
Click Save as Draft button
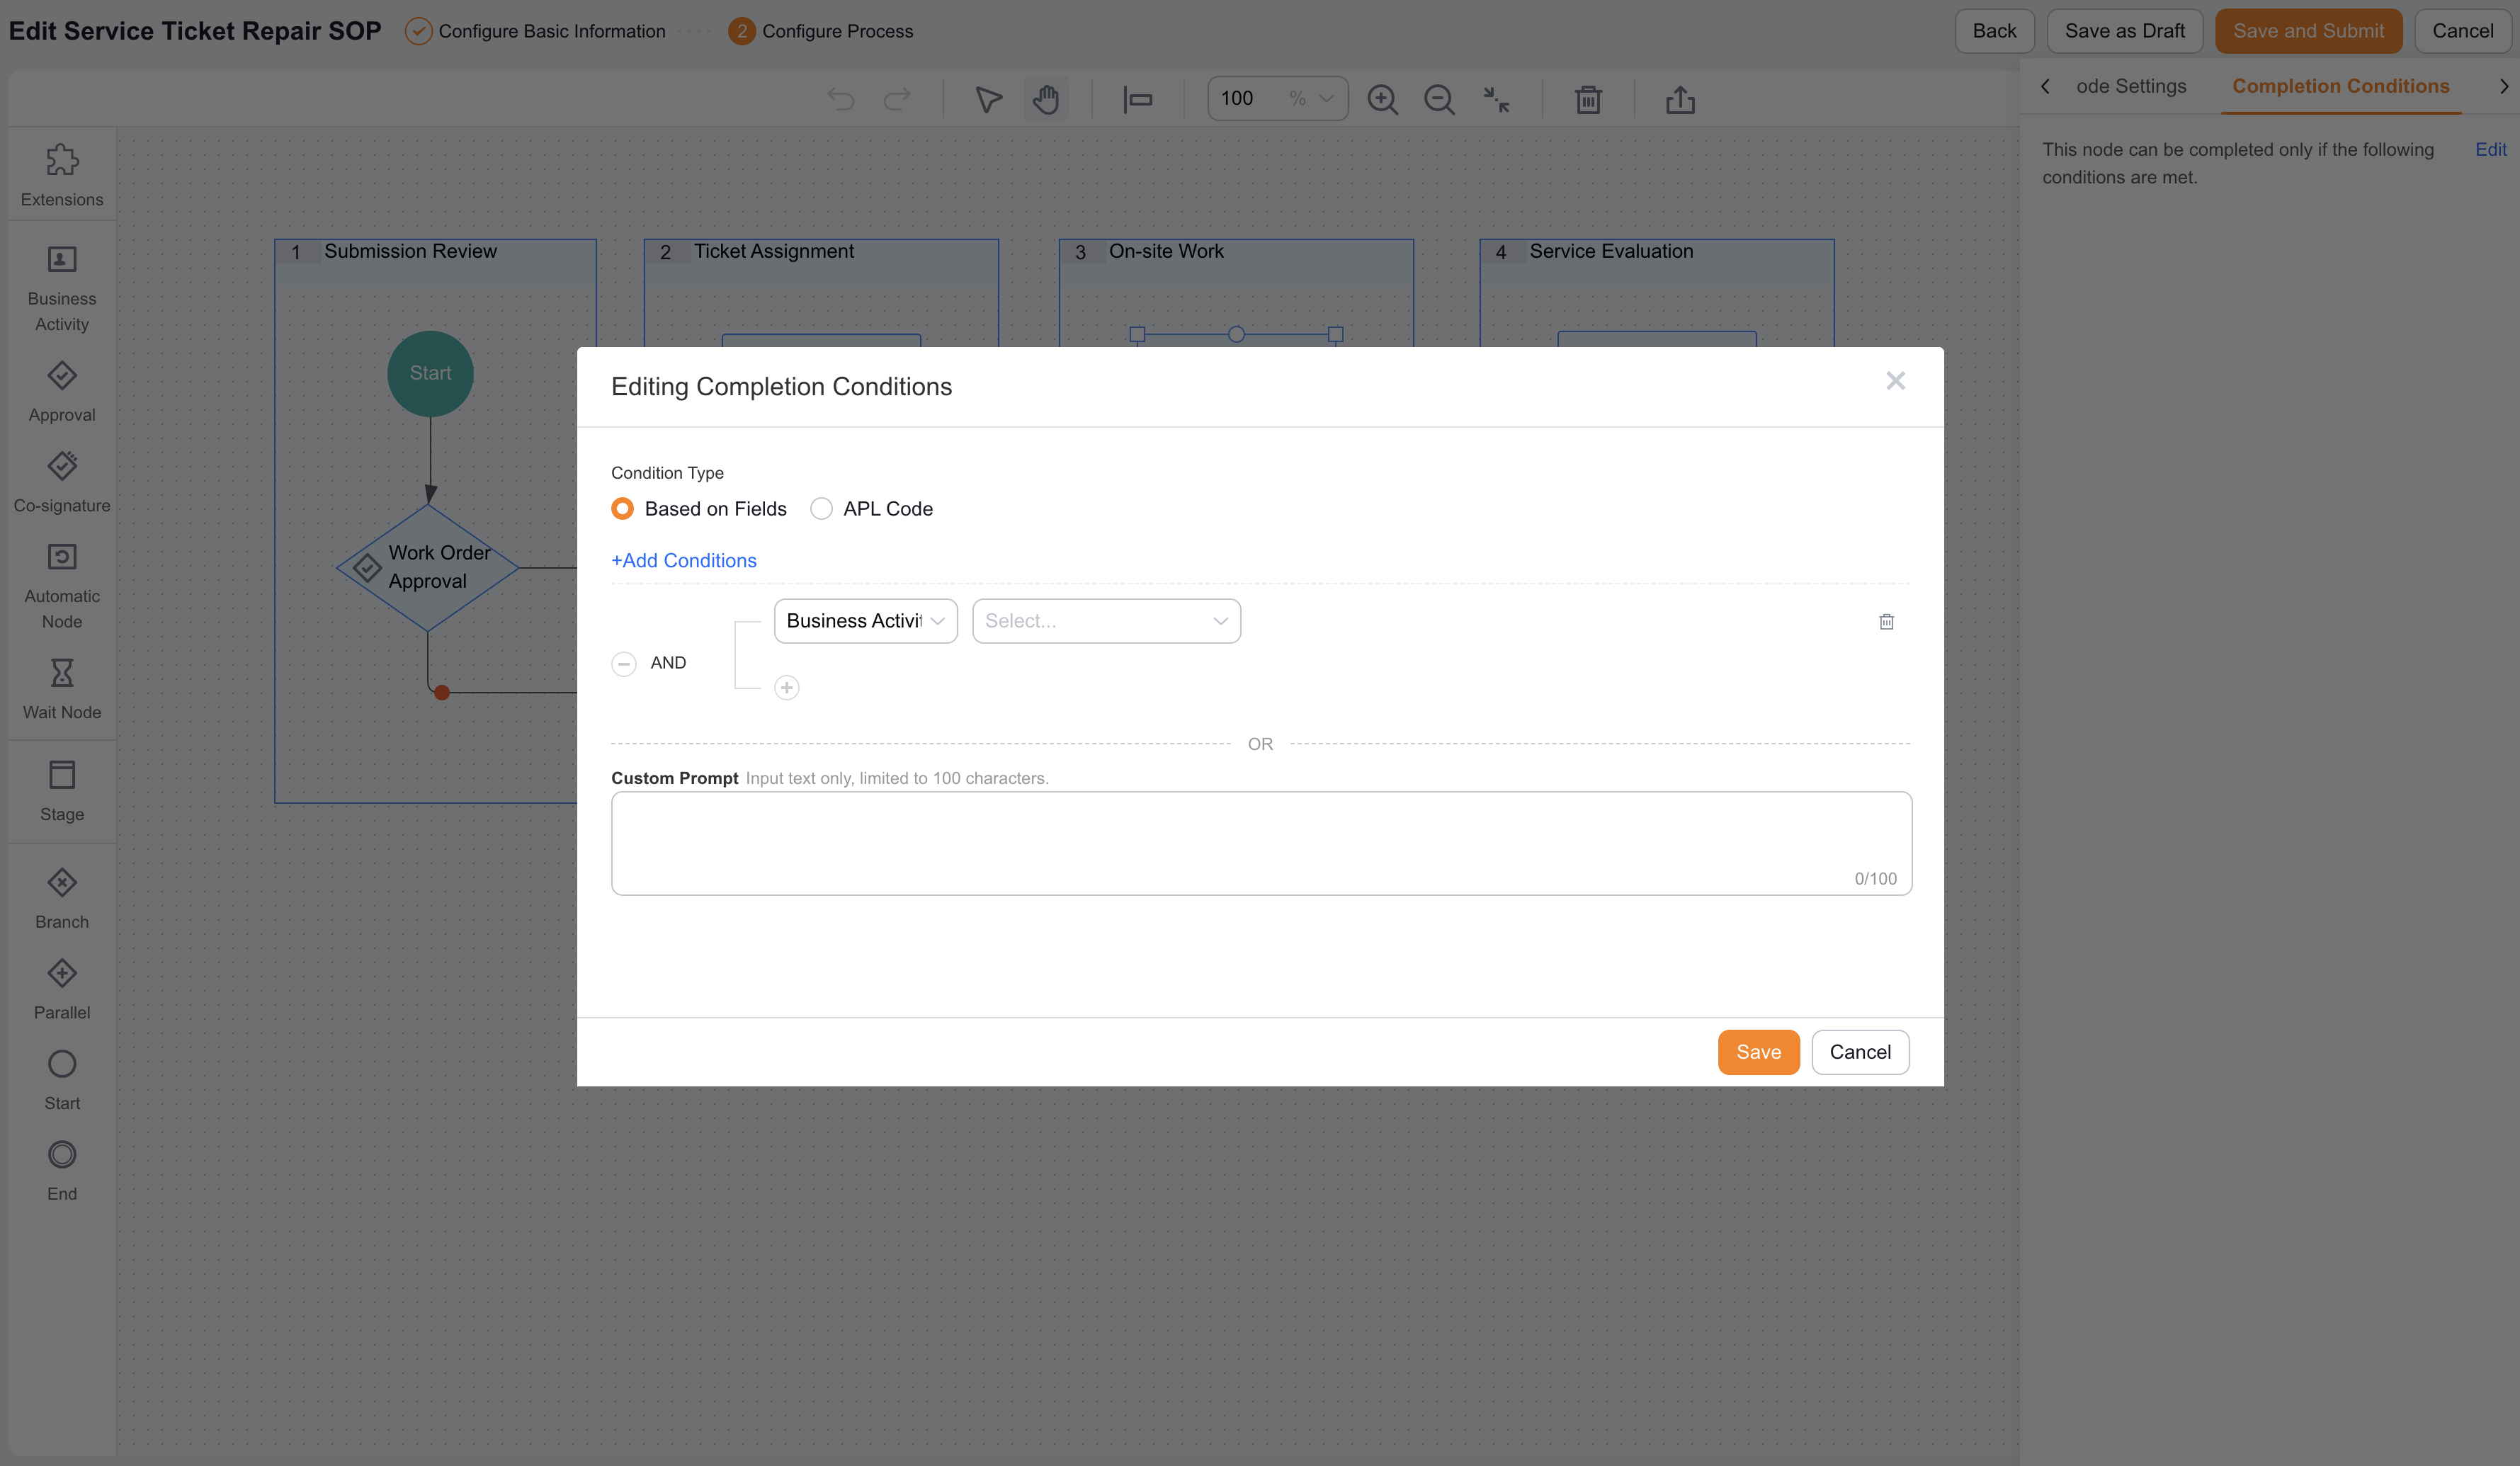click(2125, 31)
